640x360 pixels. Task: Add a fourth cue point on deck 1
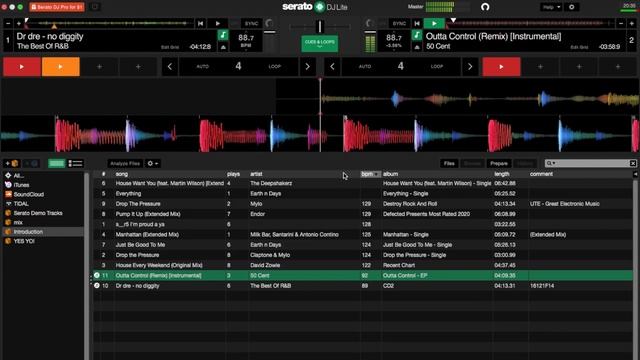tap(138, 67)
